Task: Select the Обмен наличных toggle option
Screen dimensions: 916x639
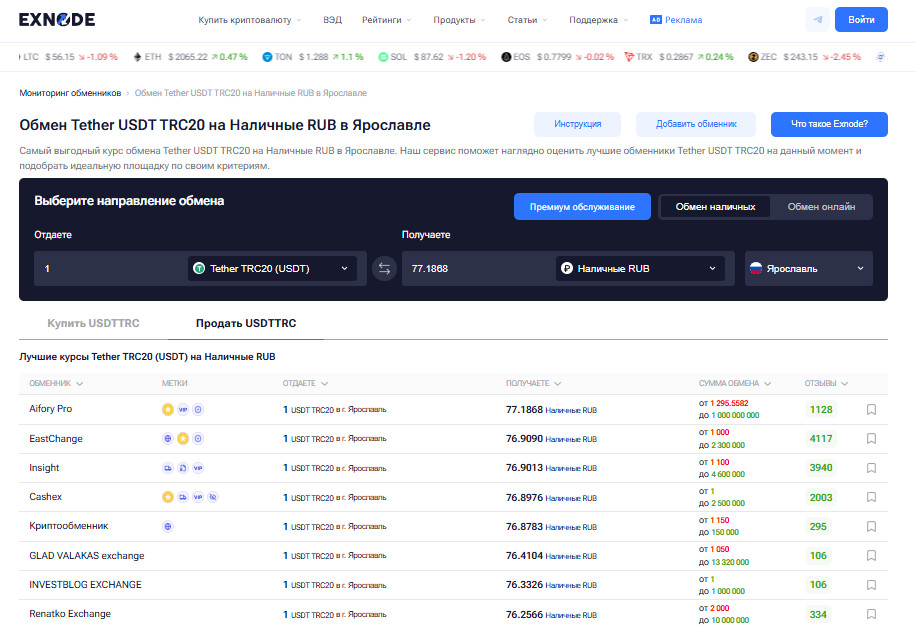Action: [715, 207]
